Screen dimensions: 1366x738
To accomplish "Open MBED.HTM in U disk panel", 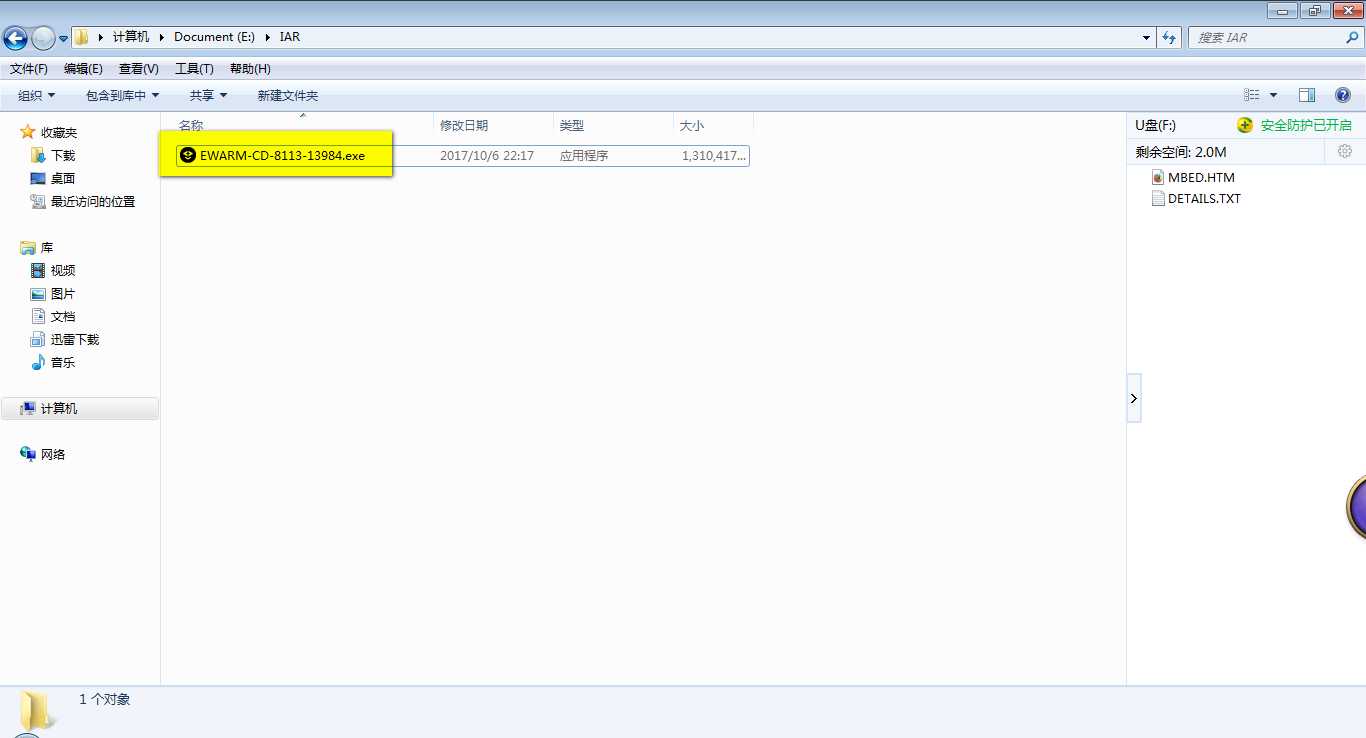I will [1201, 177].
